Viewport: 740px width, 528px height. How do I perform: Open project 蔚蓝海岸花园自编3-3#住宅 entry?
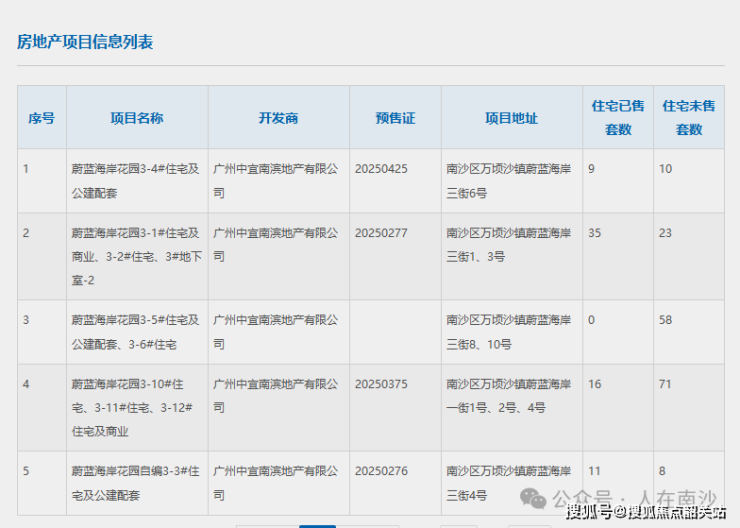pos(135,482)
